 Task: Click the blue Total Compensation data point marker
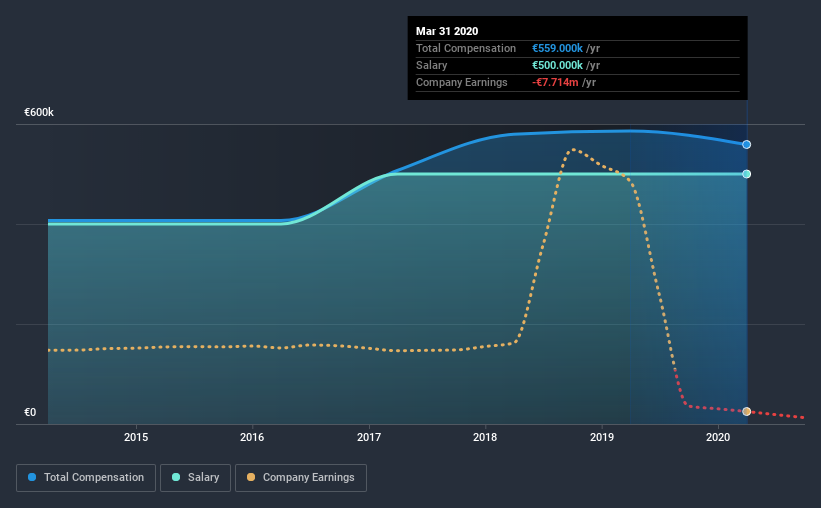click(747, 145)
